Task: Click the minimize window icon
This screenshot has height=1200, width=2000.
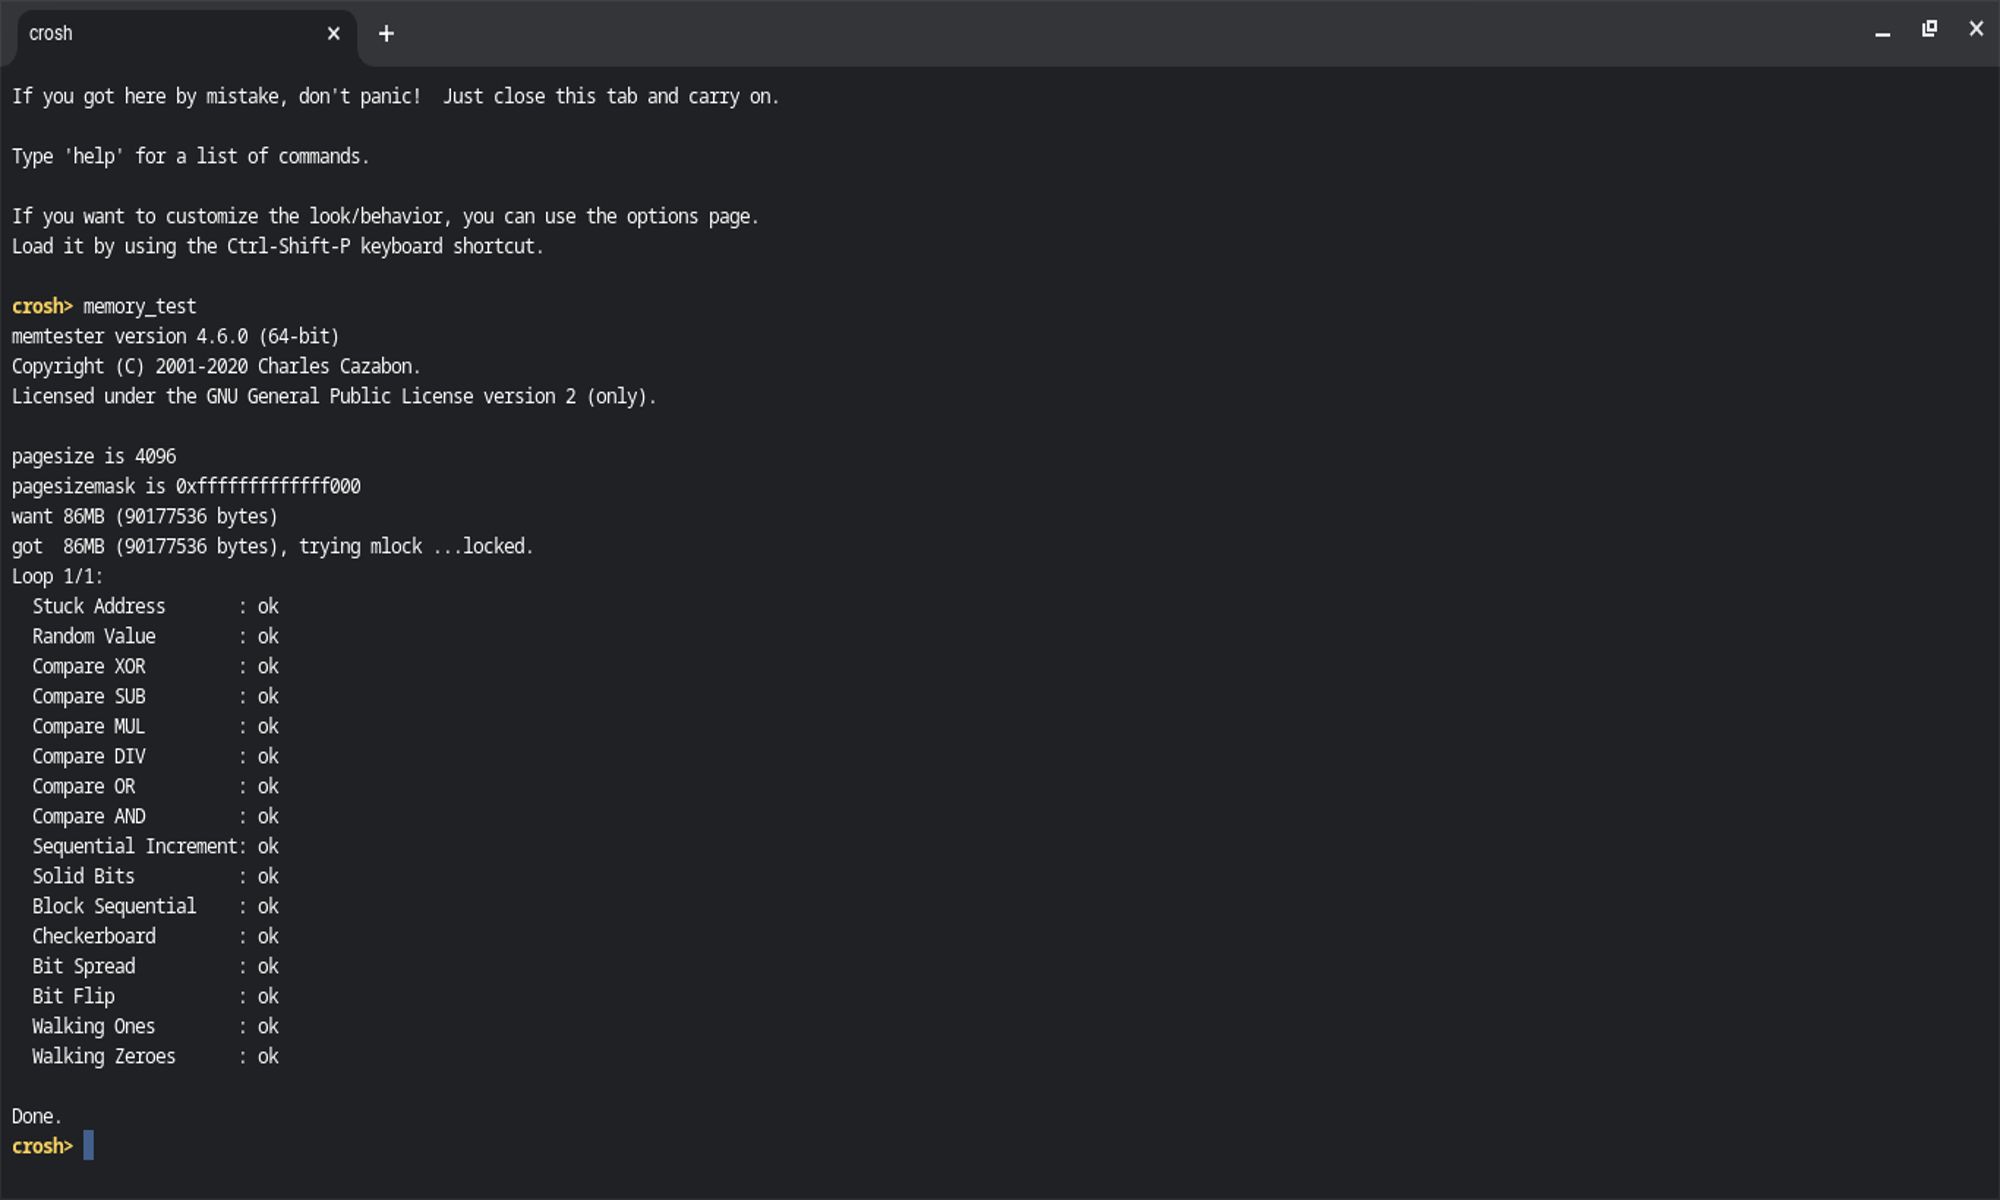Action: (1883, 33)
